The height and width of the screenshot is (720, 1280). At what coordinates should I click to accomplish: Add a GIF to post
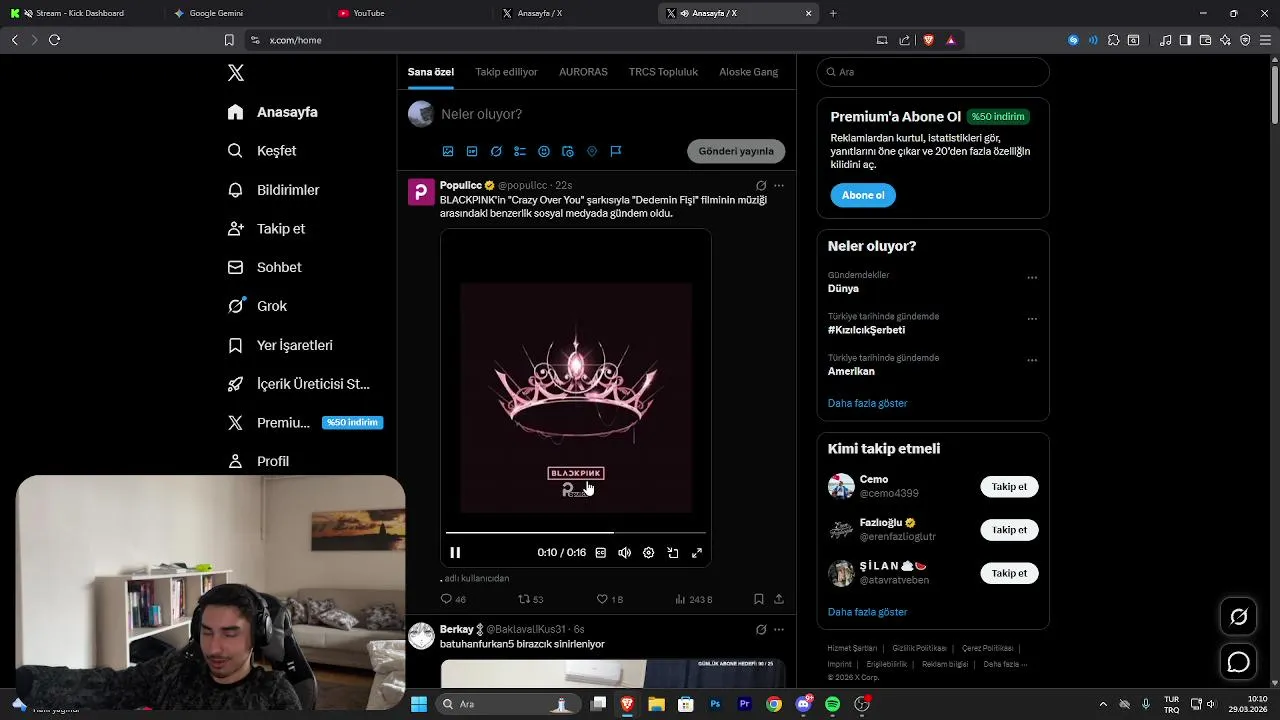[472, 151]
